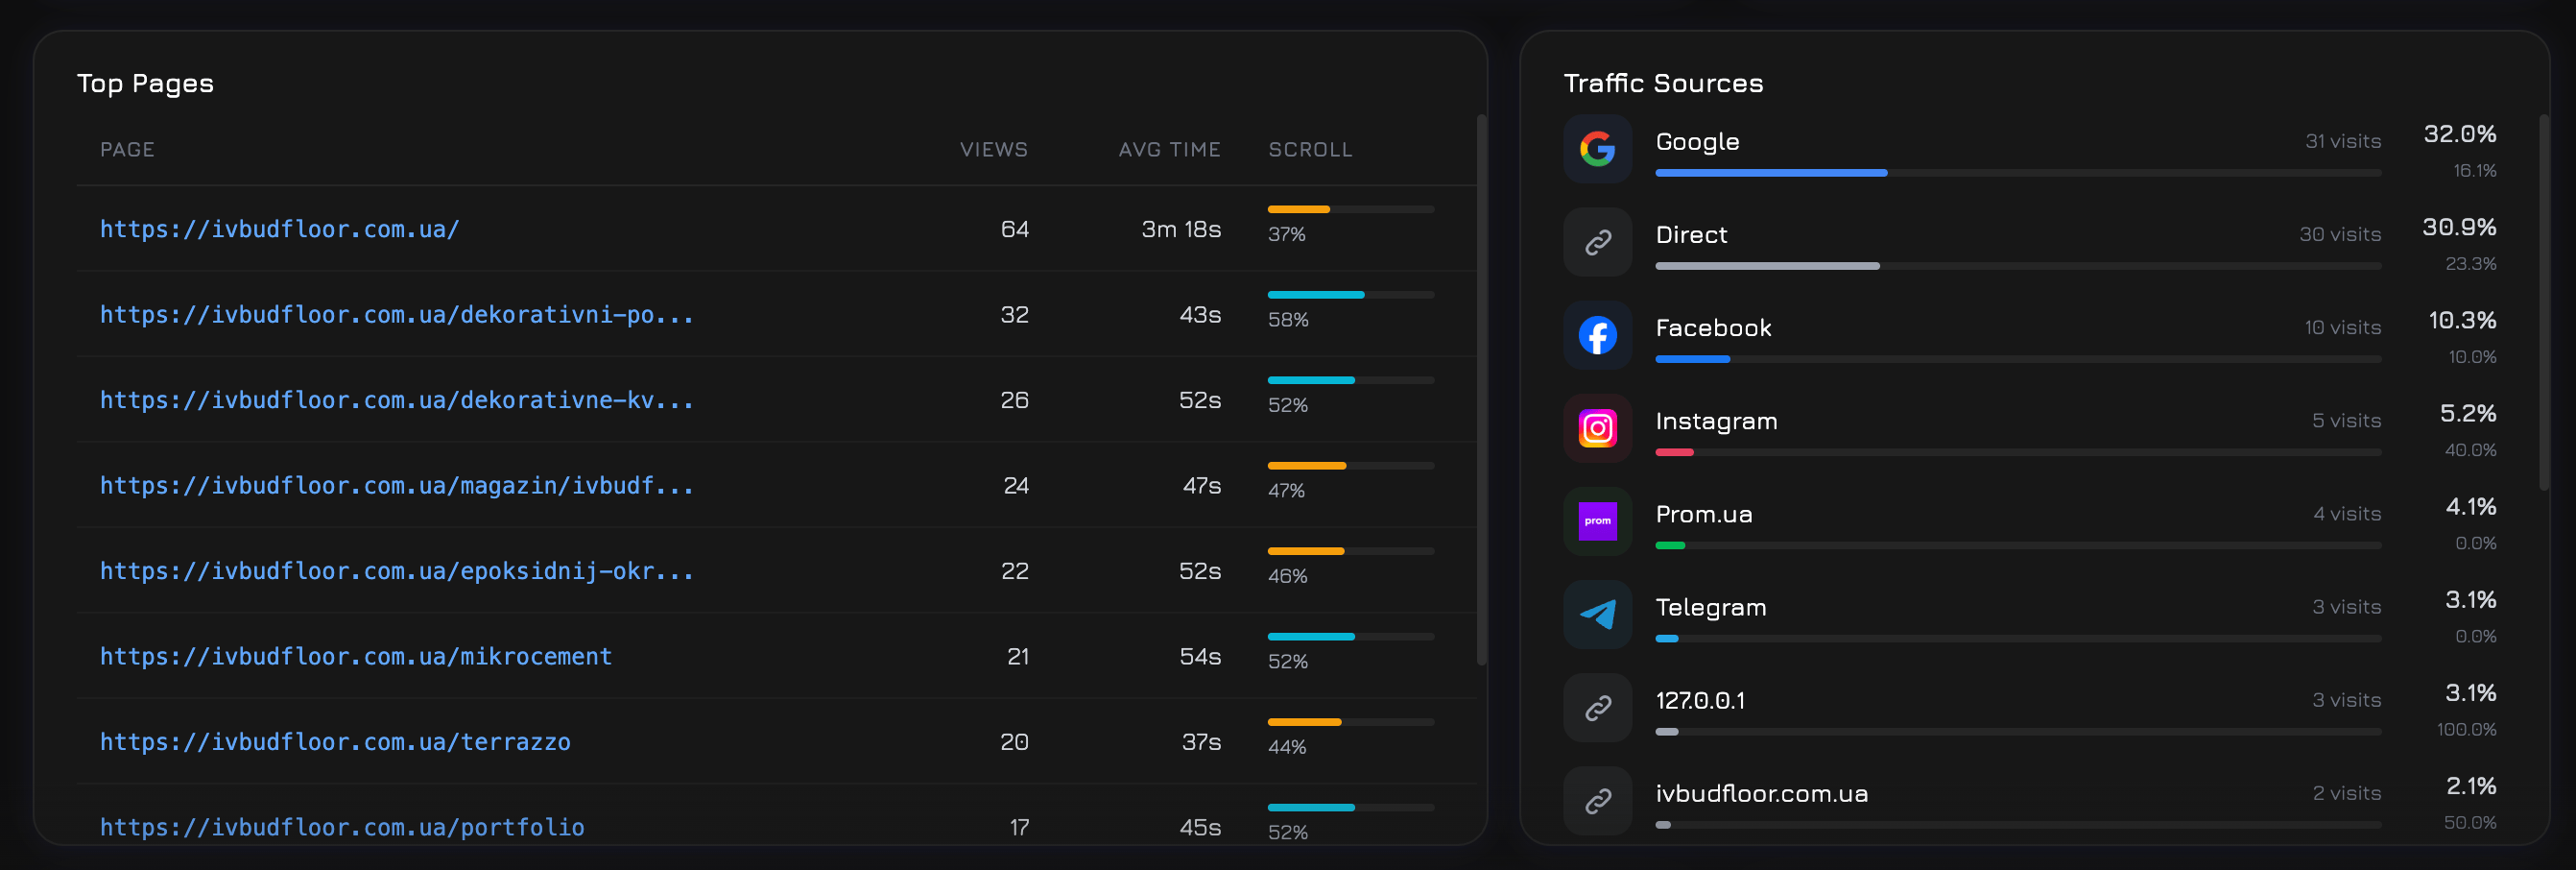
Task: Click the 30.9% Direct share value
Action: tap(2459, 227)
